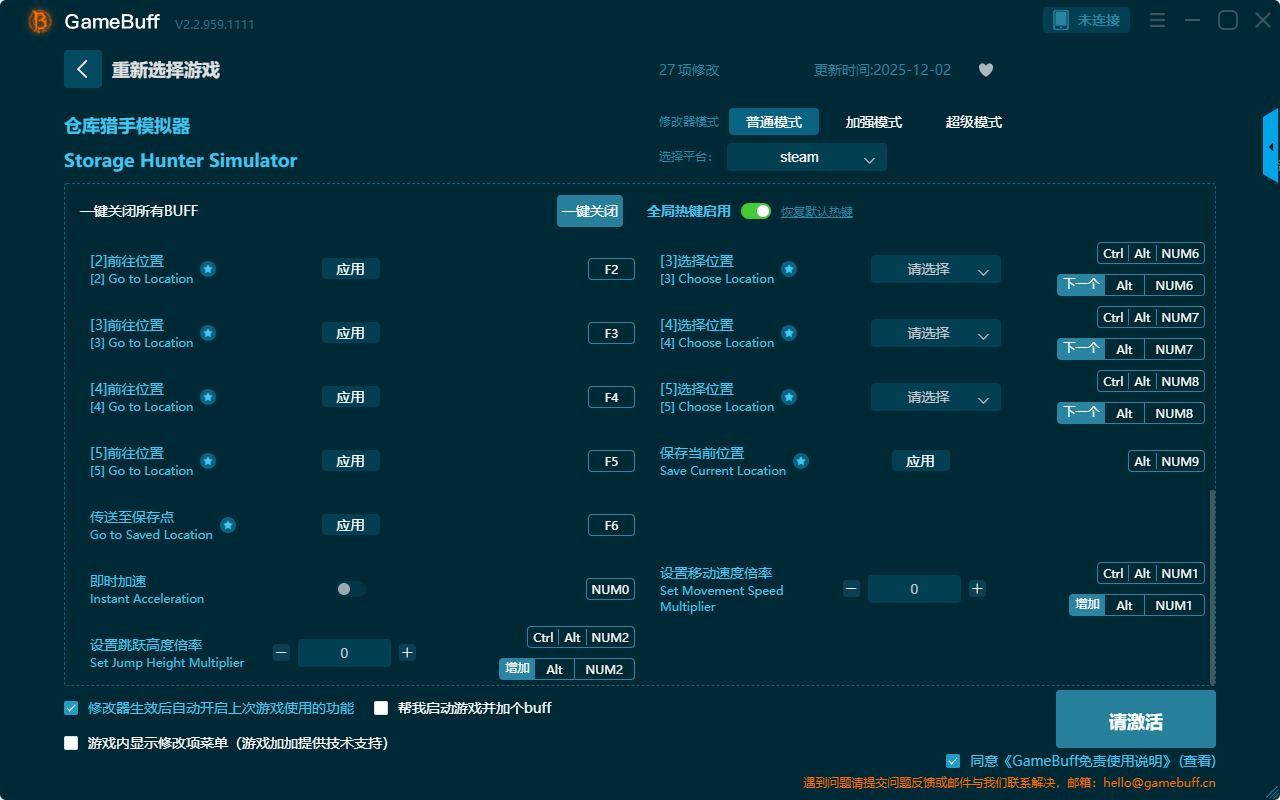Check the 游戏内显示修改项菜单 checkbox
Viewport: 1280px width, 800px height.
[x=71, y=743]
